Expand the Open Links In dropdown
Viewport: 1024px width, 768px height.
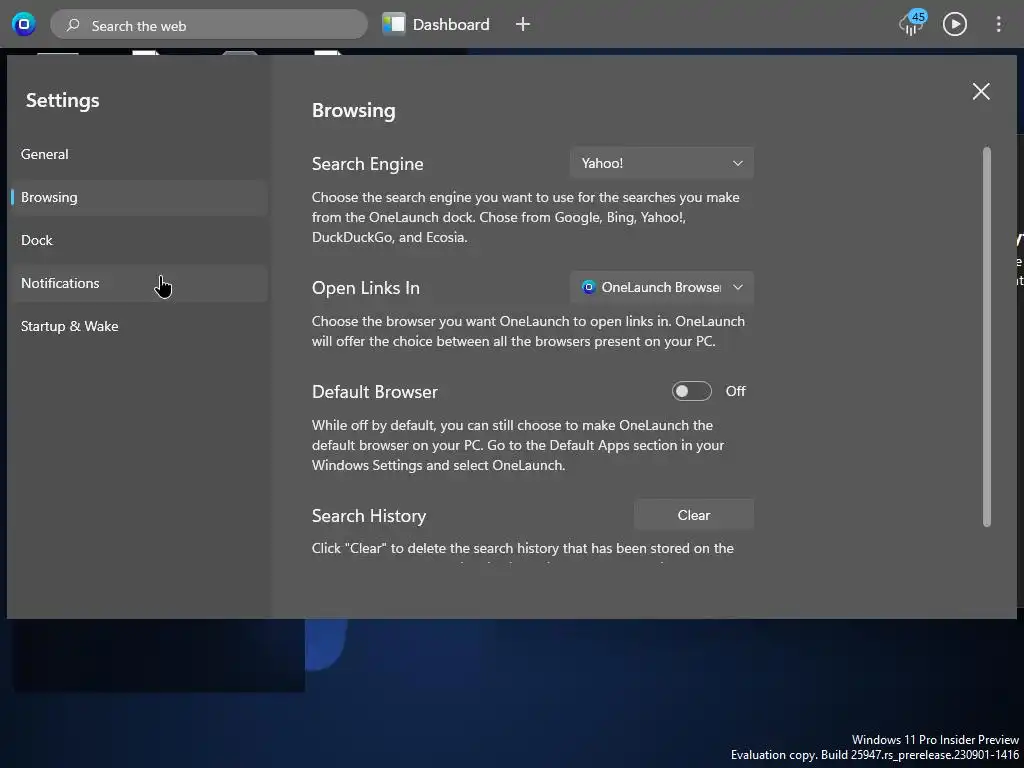click(x=662, y=287)
